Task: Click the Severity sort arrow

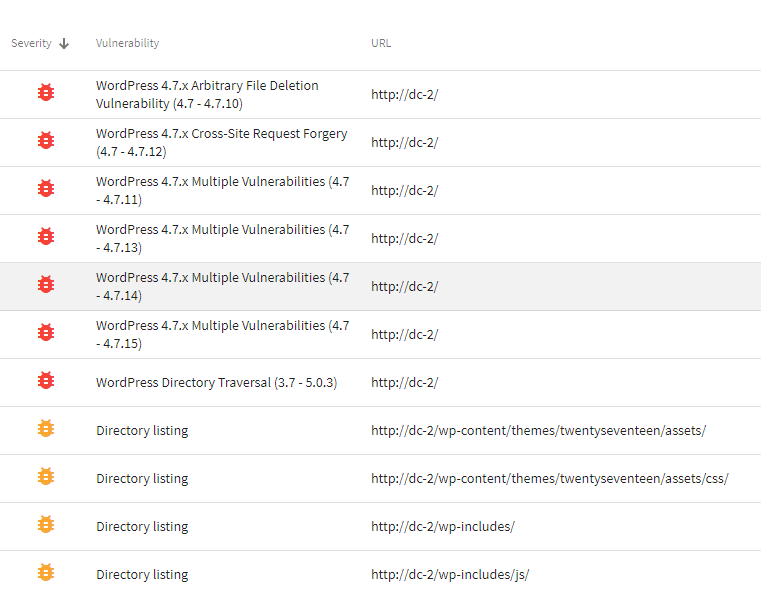Action: 65,44
